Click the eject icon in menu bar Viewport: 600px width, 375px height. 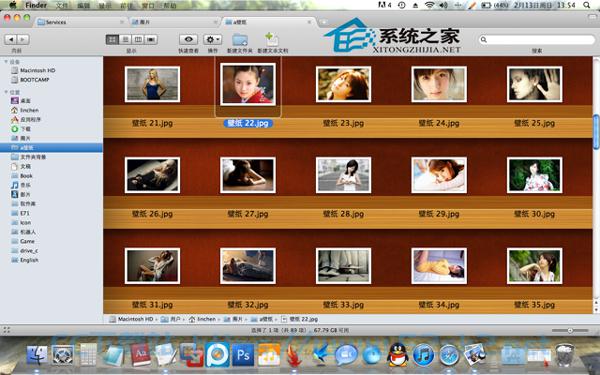[416, 5]
